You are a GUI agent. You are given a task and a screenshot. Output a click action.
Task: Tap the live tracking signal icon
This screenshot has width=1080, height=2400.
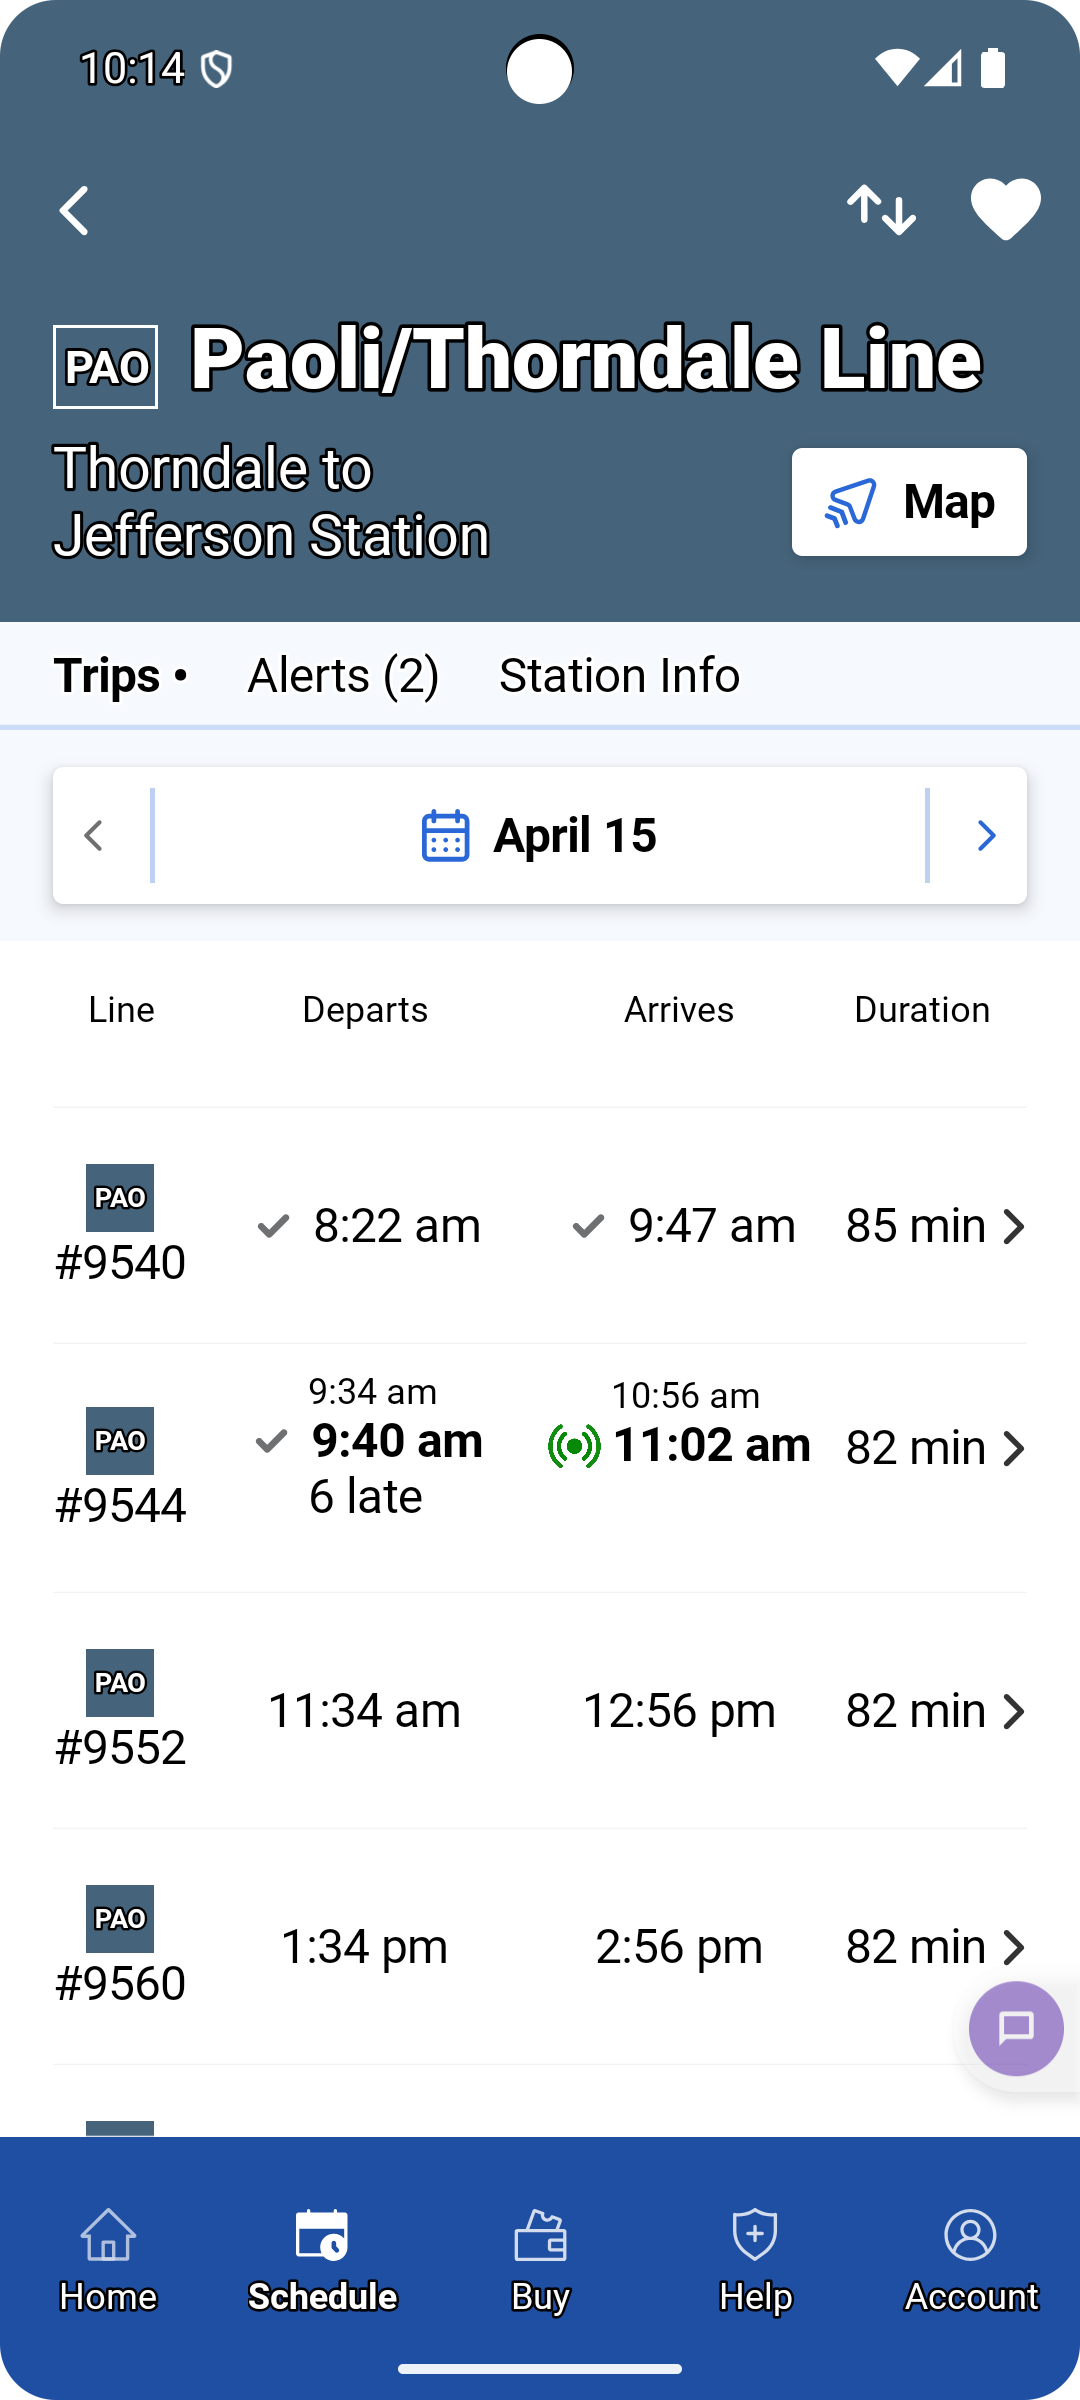574,1447
